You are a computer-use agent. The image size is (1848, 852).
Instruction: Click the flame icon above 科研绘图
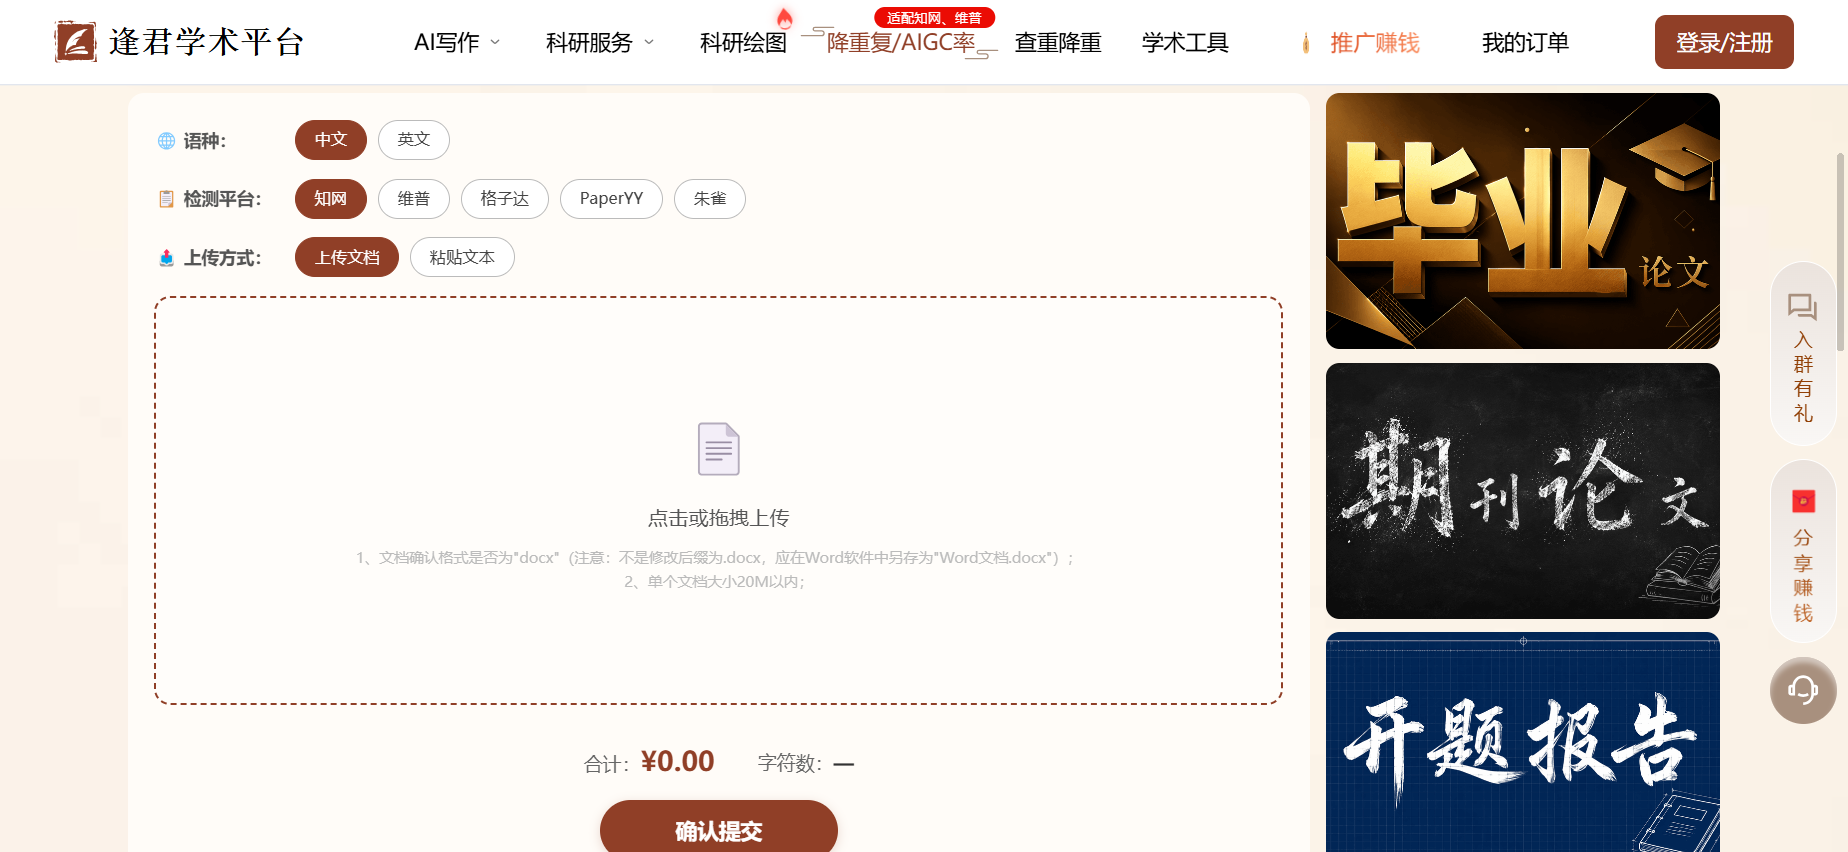(x=785, y=17)
